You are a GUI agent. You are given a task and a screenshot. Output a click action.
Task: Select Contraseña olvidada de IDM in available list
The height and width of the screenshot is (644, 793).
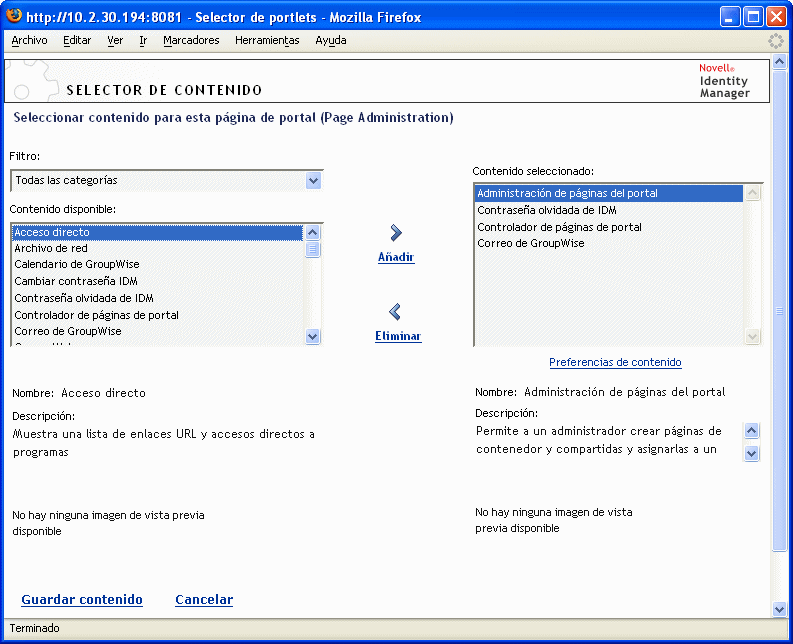point(157,298)
